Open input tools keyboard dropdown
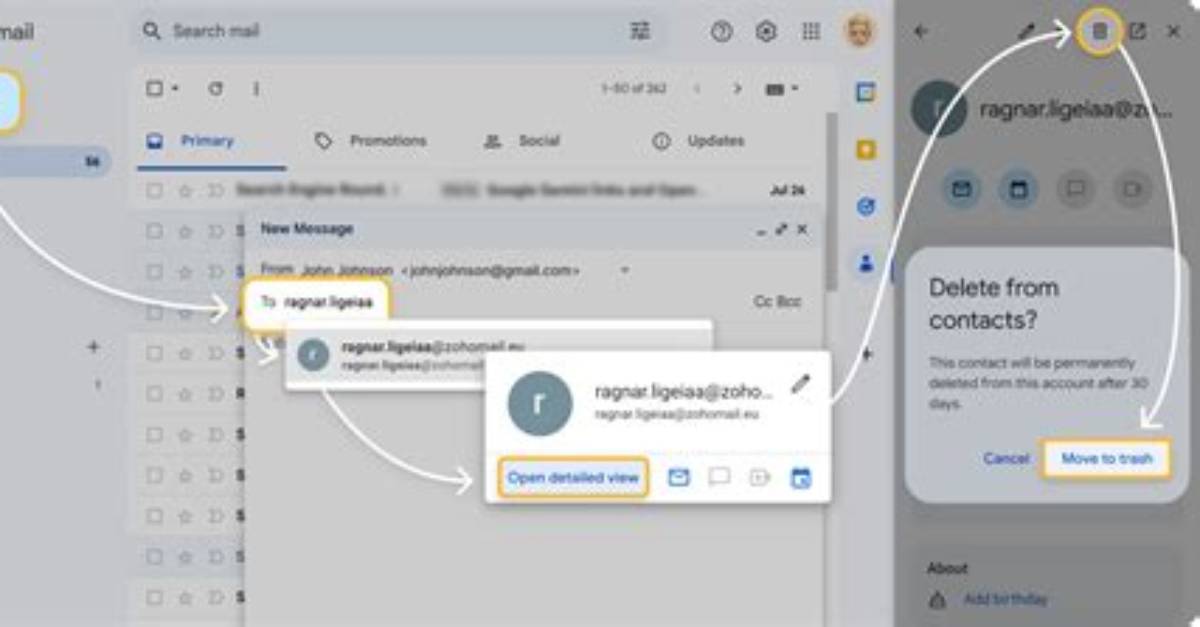This screenshot has width=1200, height=627. [x=782, y=89]
